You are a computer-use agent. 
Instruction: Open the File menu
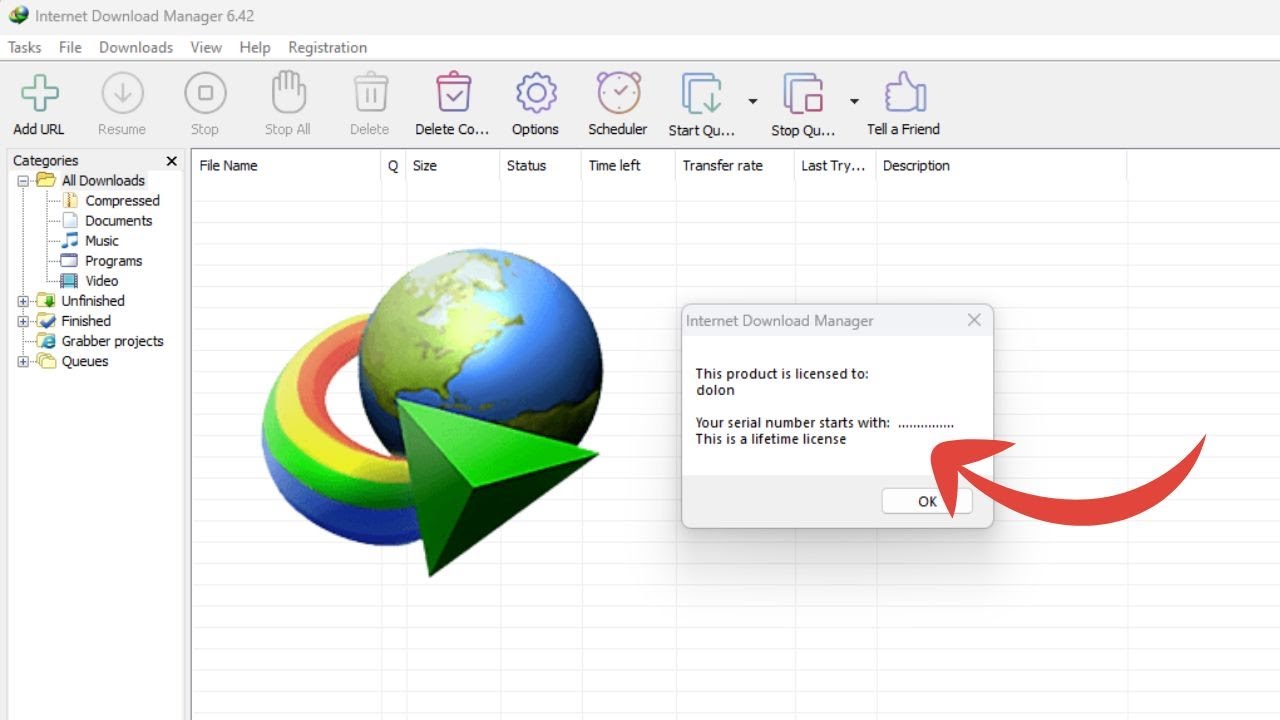coord(70,47)
